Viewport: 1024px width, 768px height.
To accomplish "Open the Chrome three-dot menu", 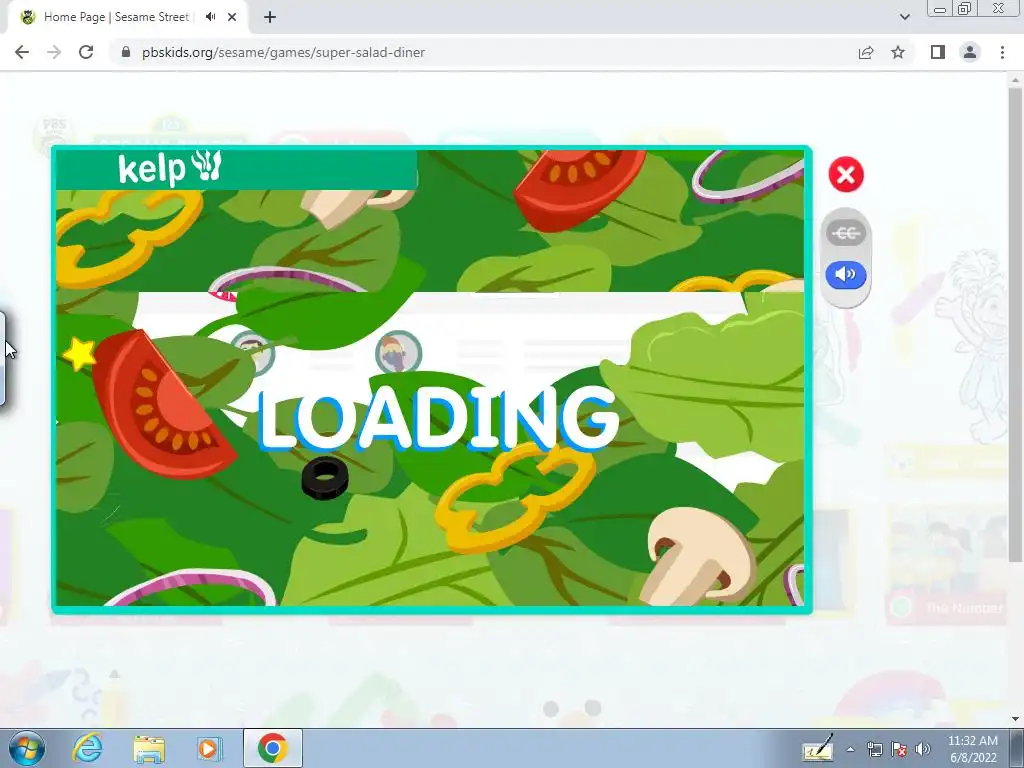I will [1002, 52].
